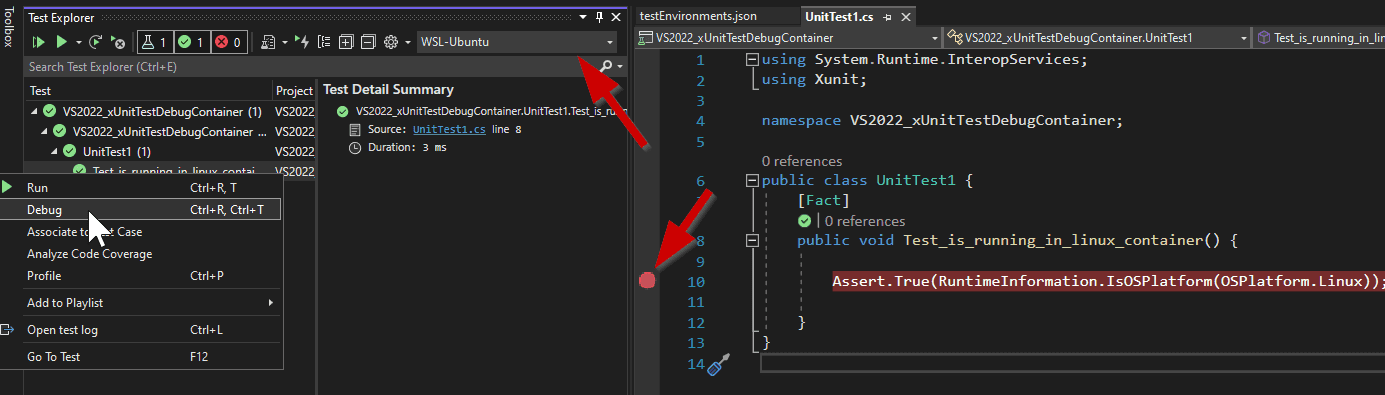This screenshot has height=395, width=1385.
Task: Click the Collapse All icon
Action: [368, 42]
